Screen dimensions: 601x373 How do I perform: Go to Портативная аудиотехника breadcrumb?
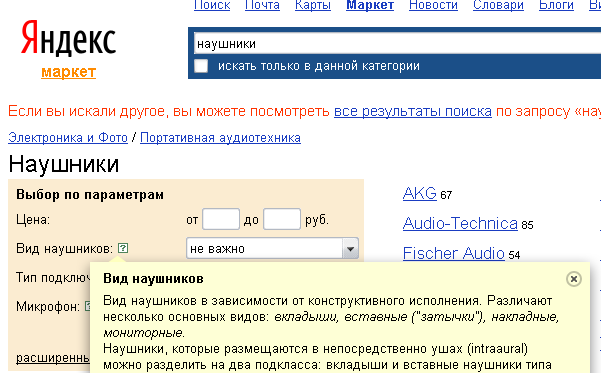[x=220, y=137]
